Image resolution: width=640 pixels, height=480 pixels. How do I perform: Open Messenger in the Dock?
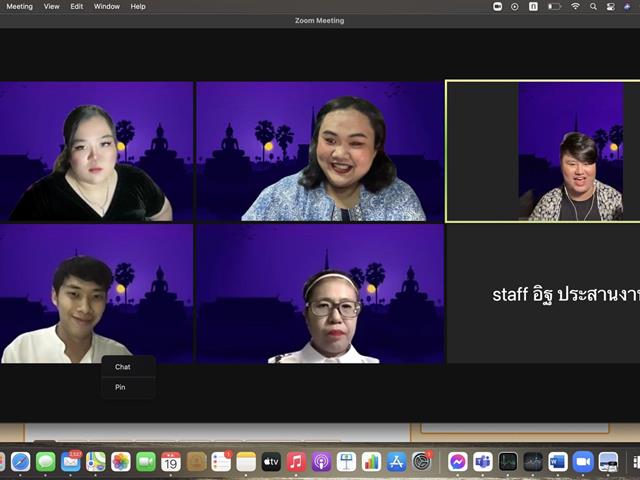click(x=458, y=462)
